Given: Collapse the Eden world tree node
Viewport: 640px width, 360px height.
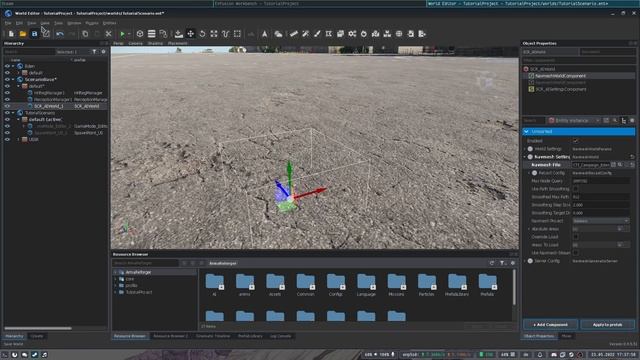Looking at the screenshot, I should coord(13,66).
